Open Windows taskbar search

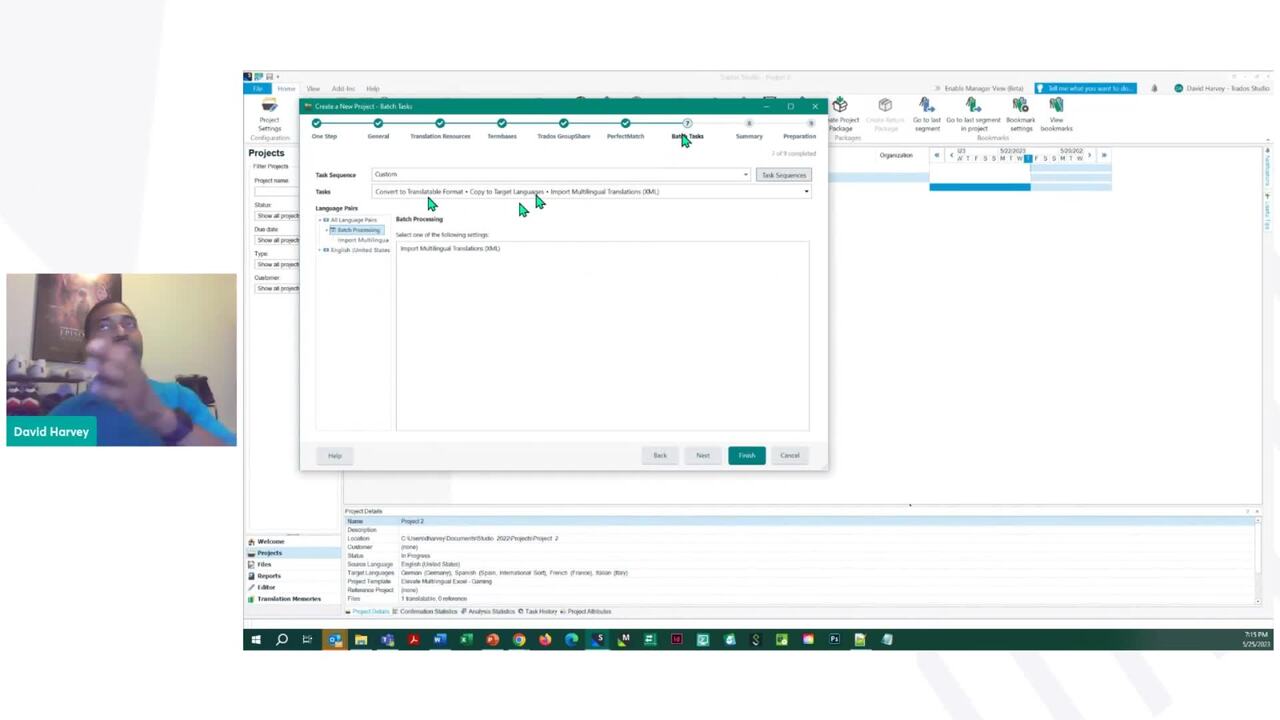(x=282, y=639)
